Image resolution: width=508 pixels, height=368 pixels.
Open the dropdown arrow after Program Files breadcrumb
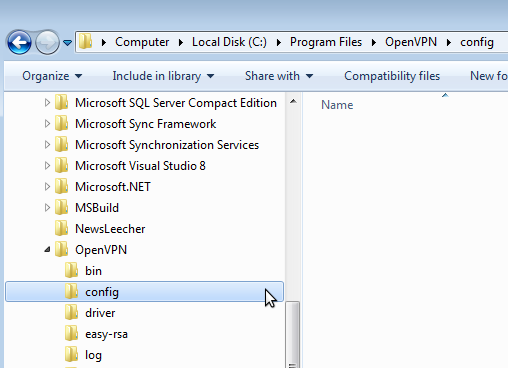point(374,42)
